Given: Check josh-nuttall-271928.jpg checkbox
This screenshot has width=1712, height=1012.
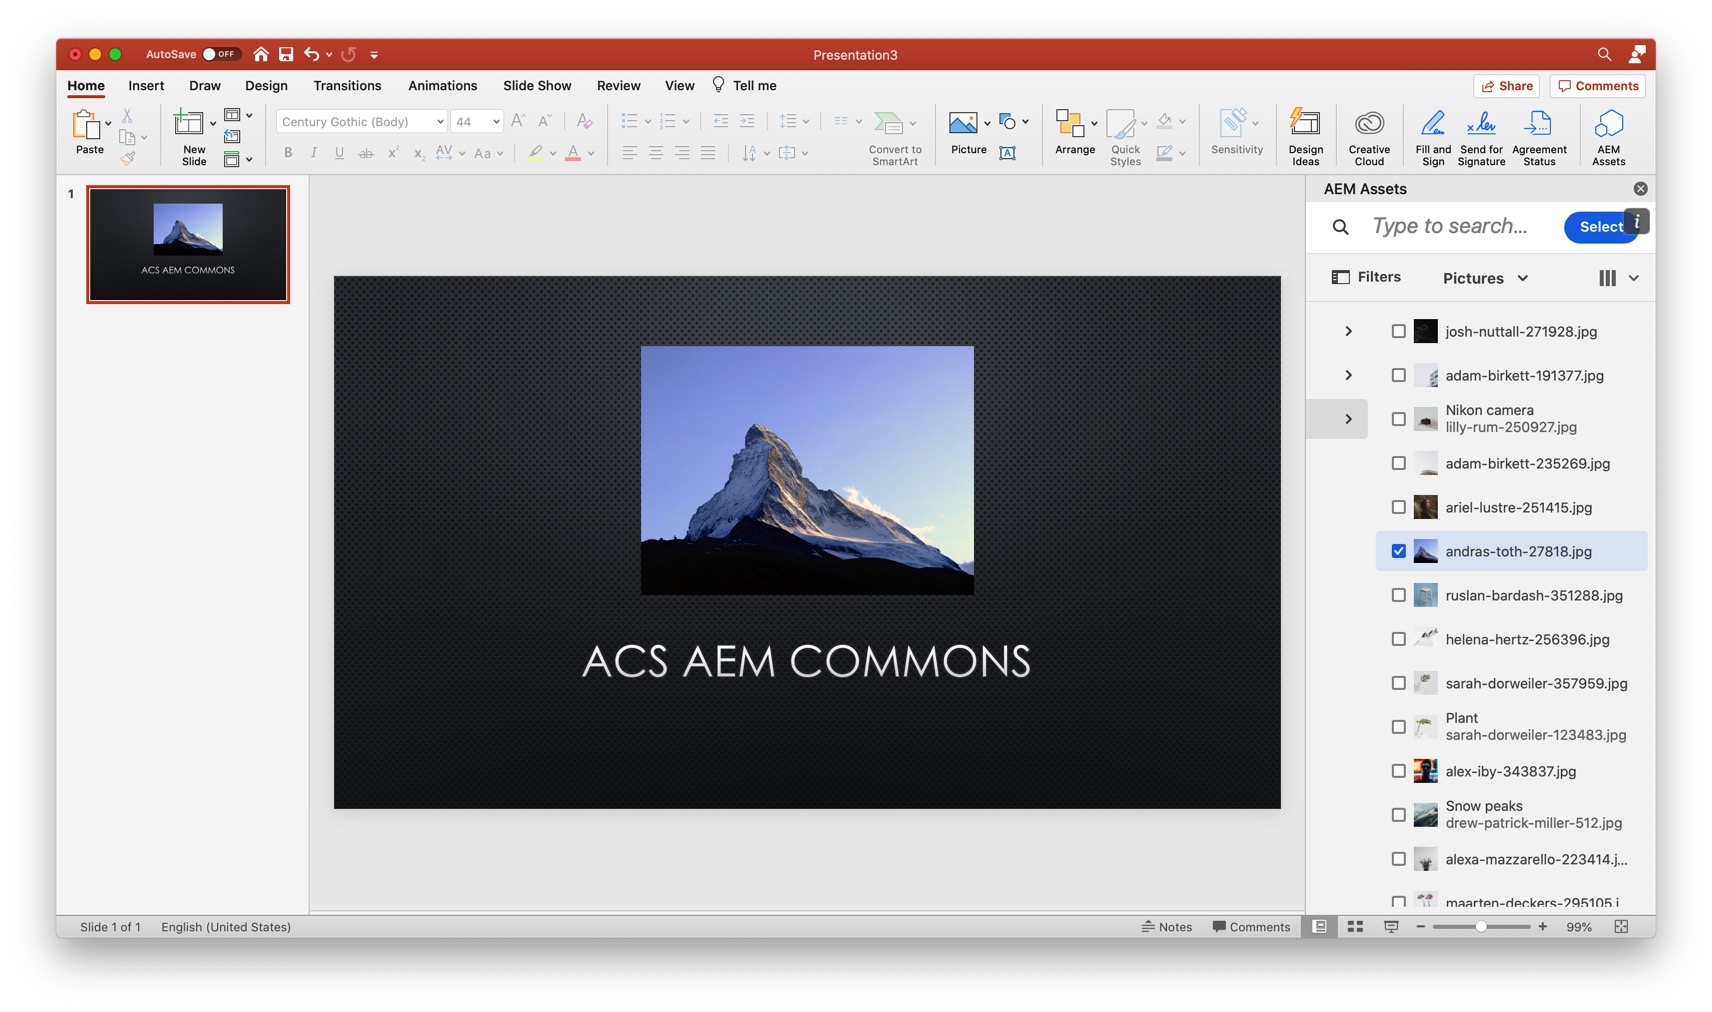Looking at the screenshot, I should click(x=1398, y=331).
